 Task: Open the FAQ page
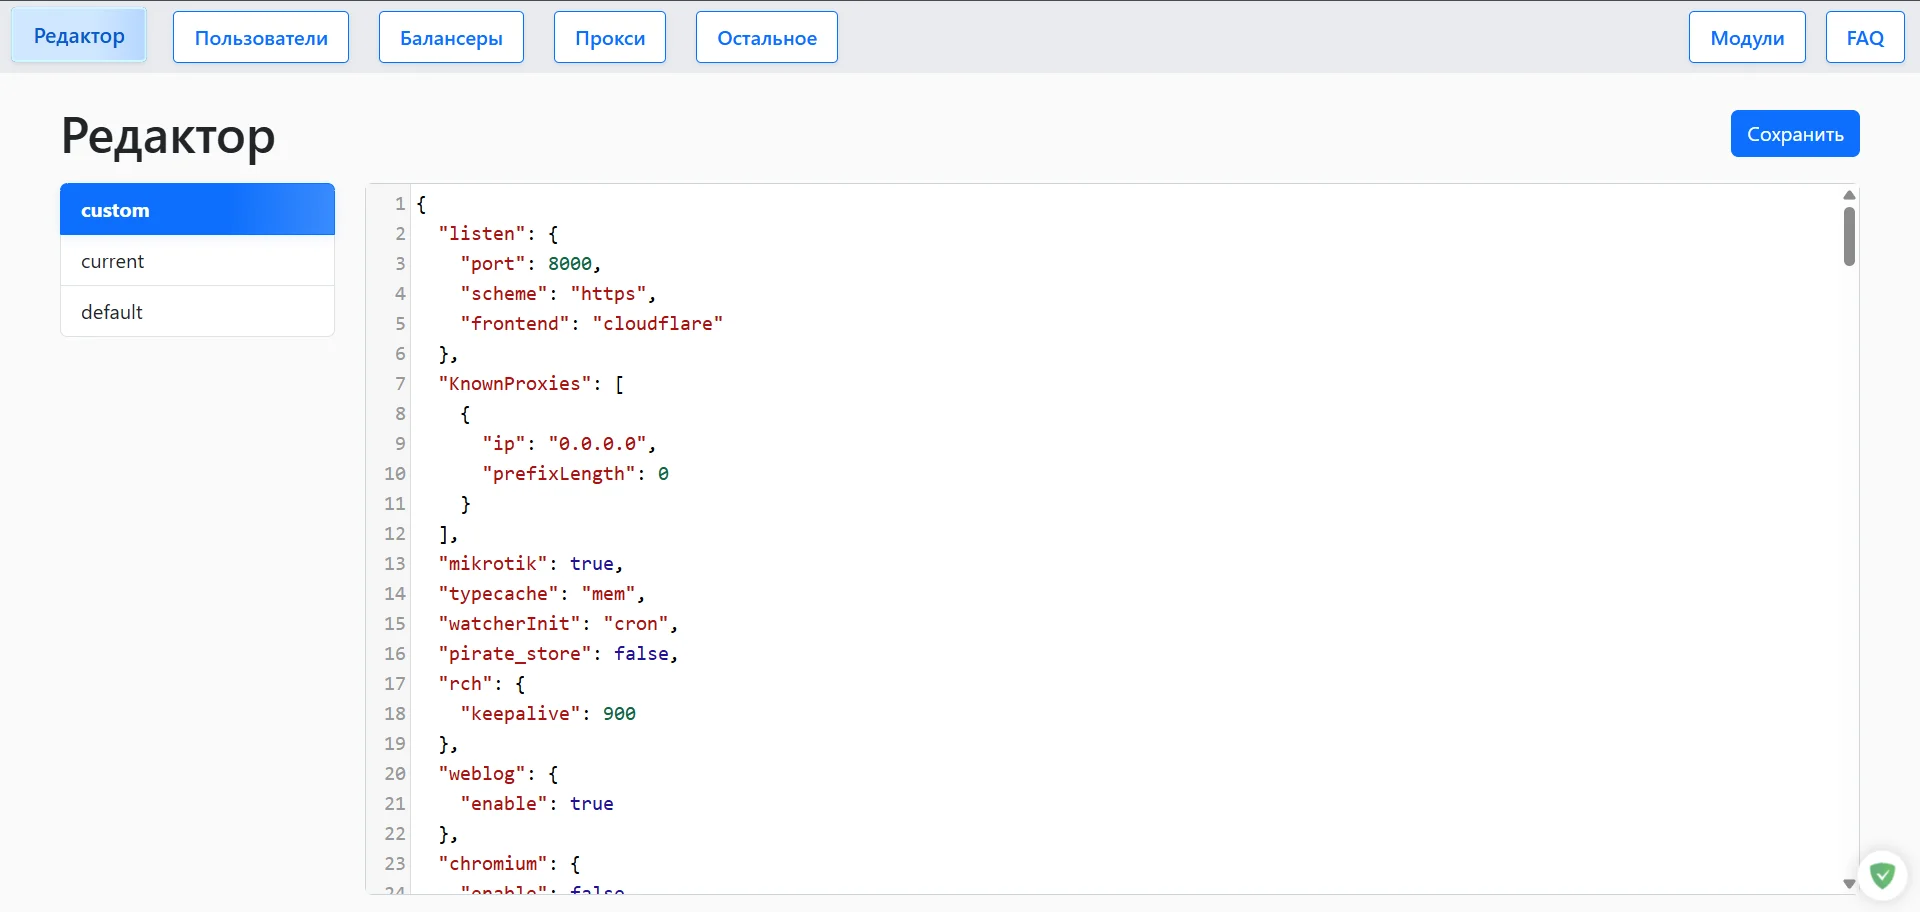[x=1865, y=38]
